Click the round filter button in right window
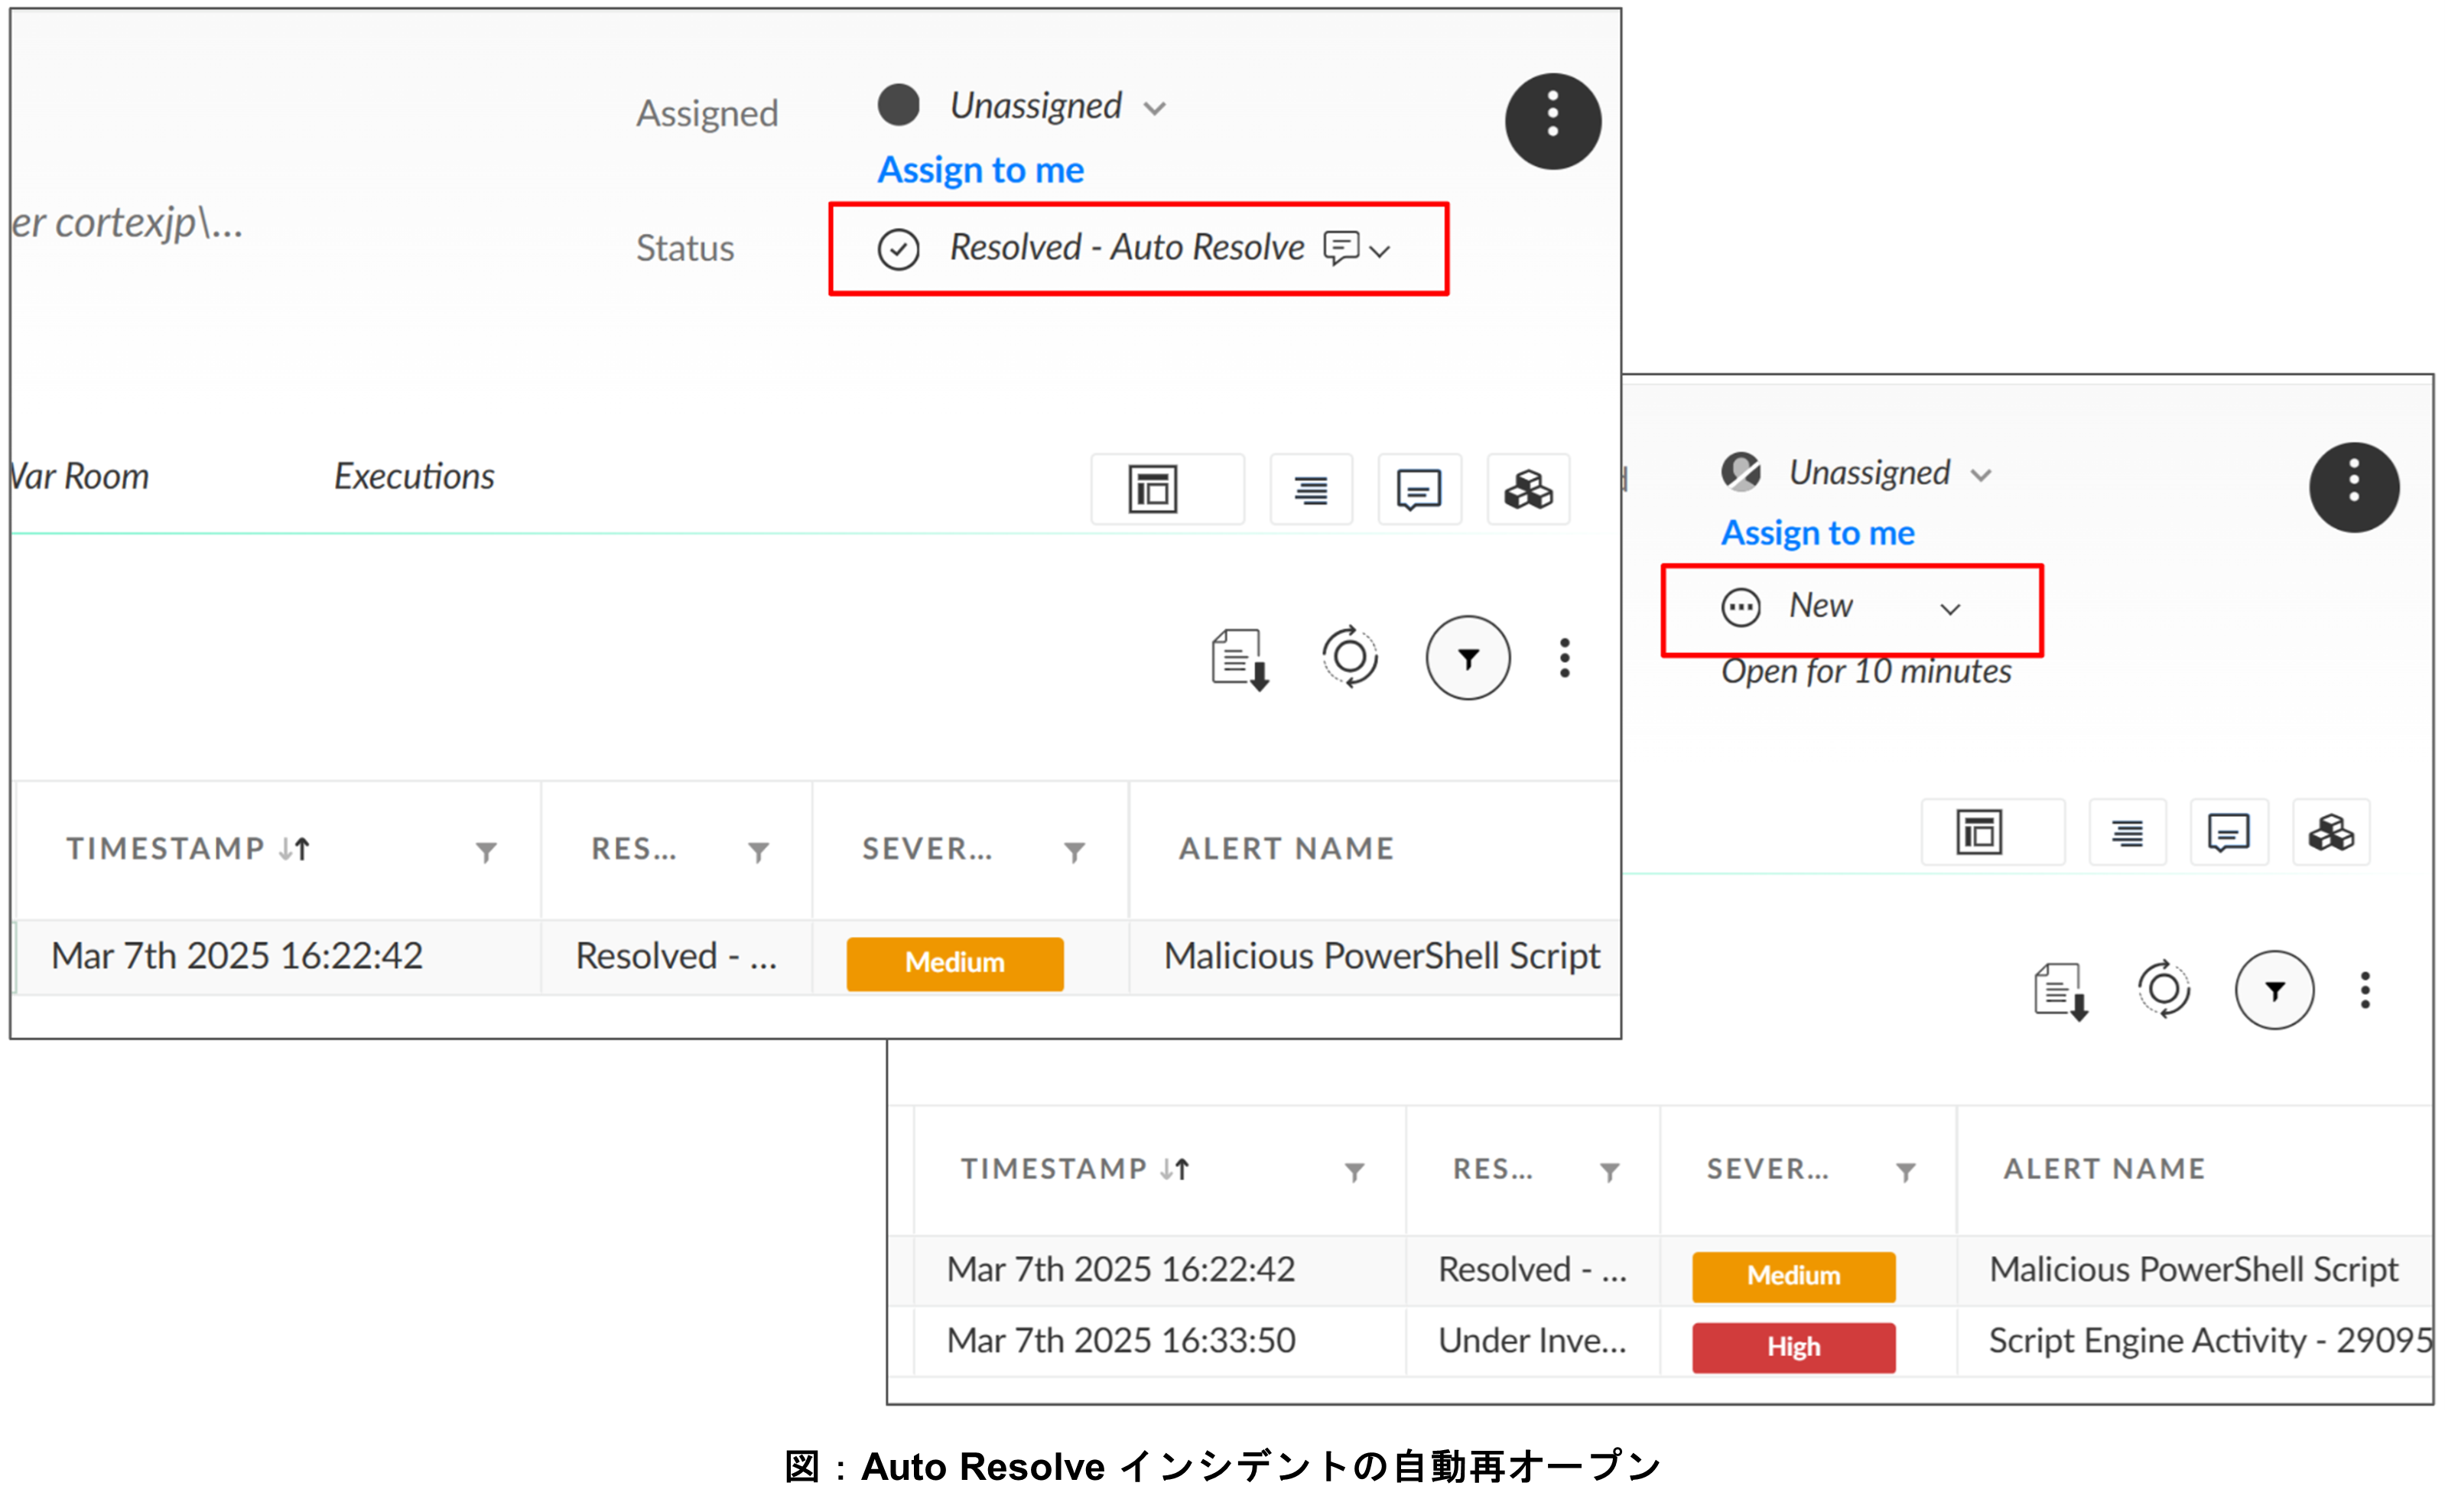The height and width of the screenshot is (1512, 2445). [x=2274, y=990]
